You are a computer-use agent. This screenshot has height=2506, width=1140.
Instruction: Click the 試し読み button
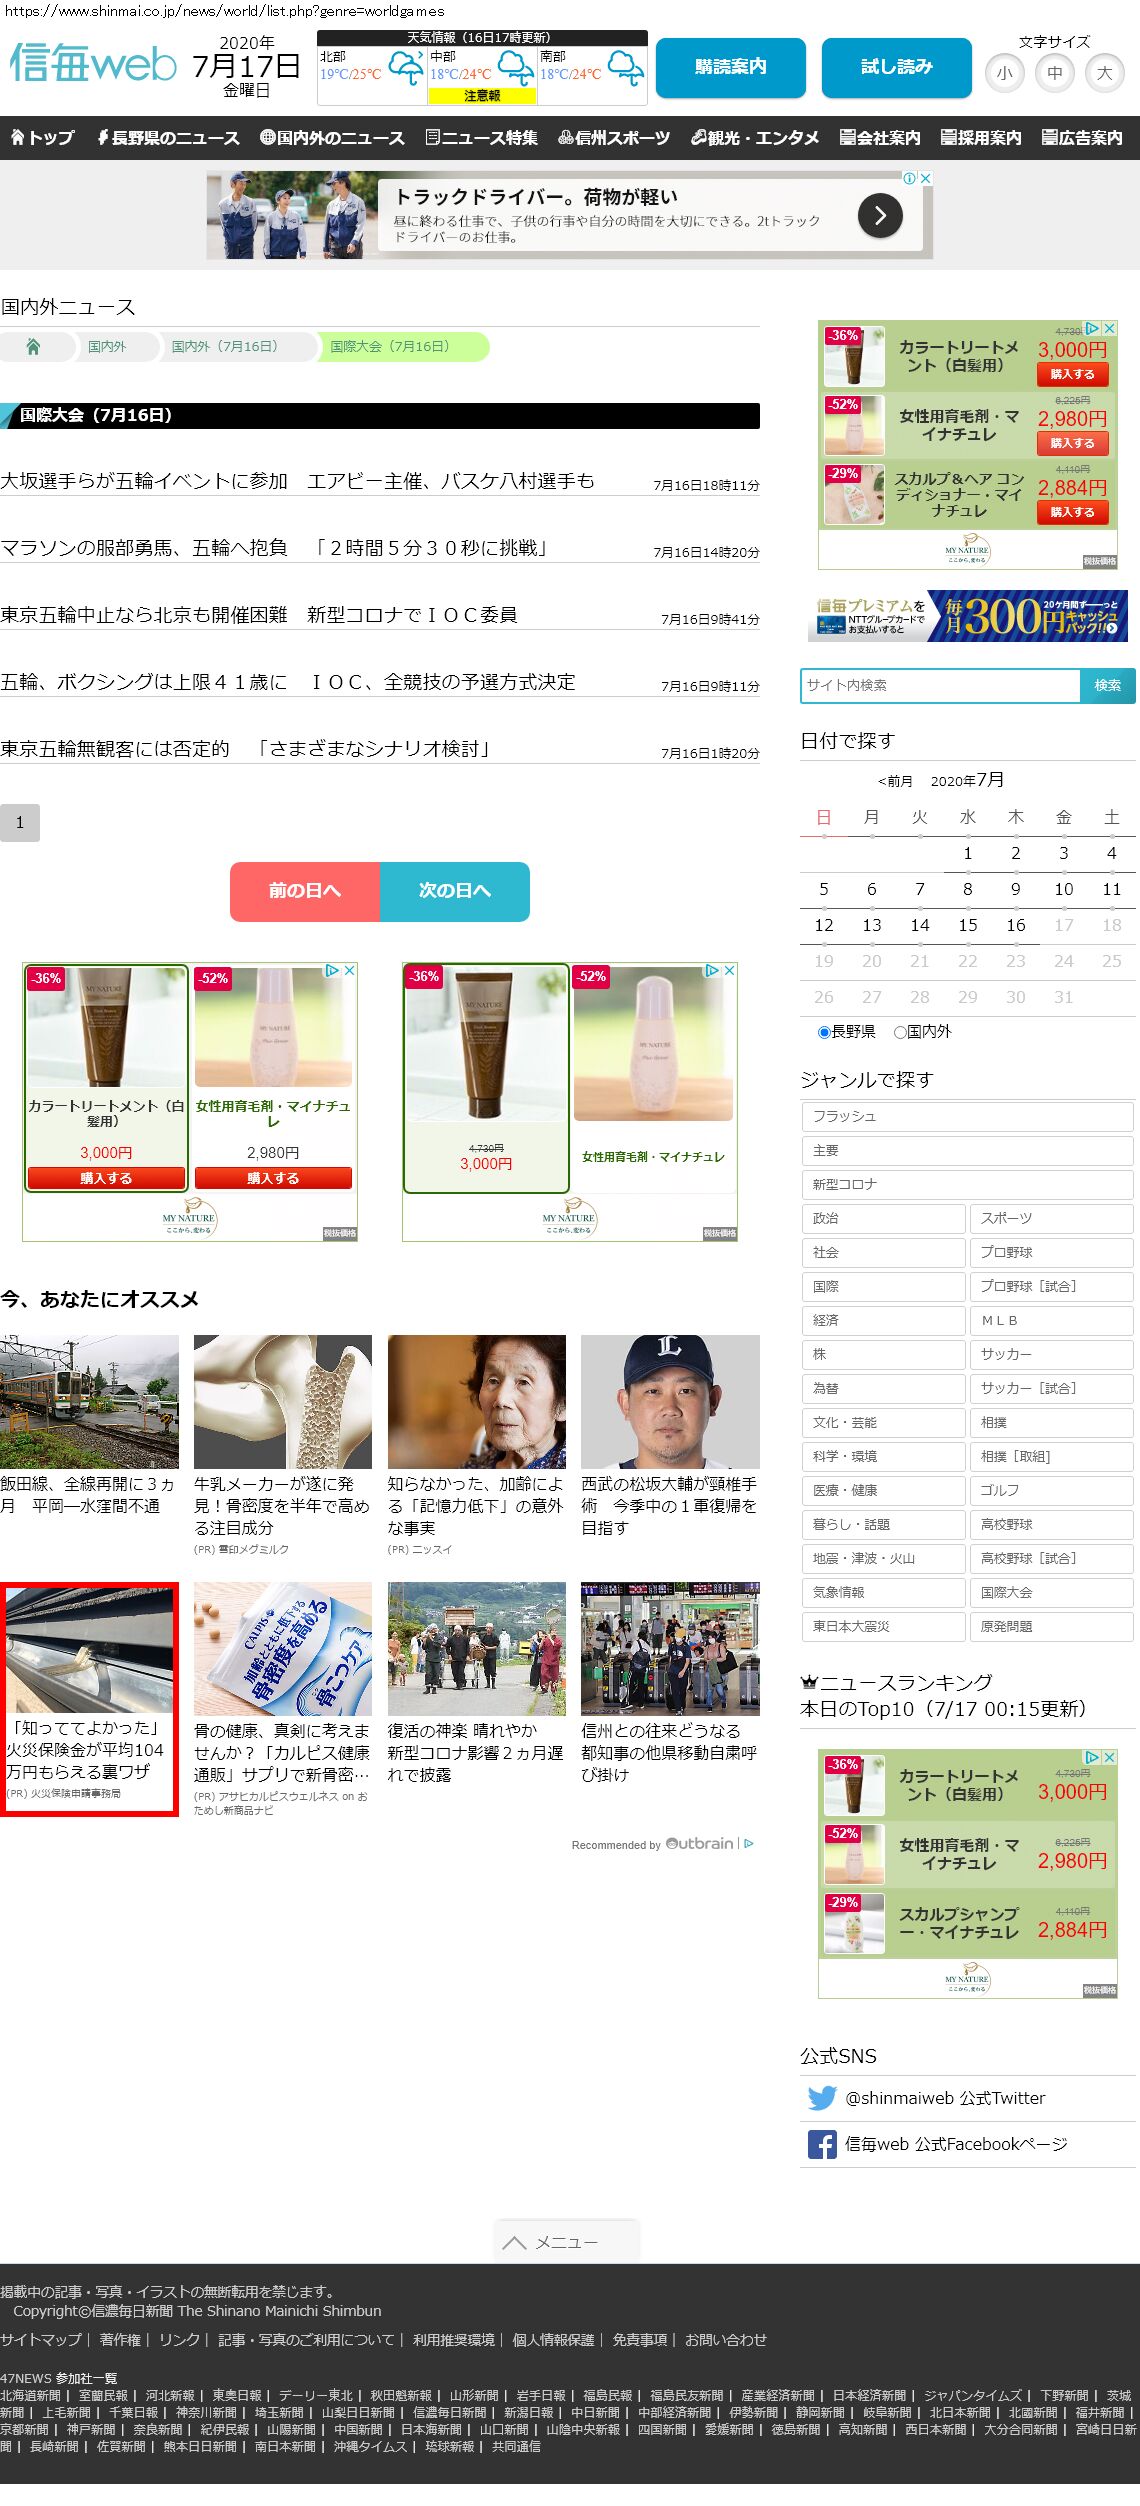(x=897, y=67)
